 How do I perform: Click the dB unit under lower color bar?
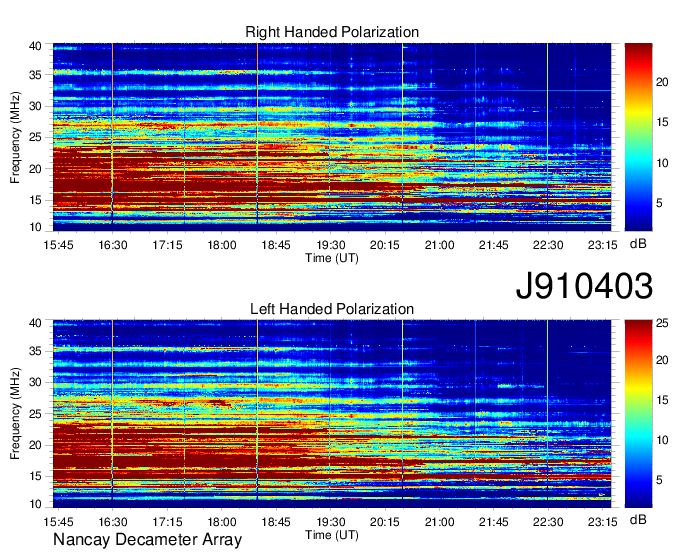coord(638,519)
